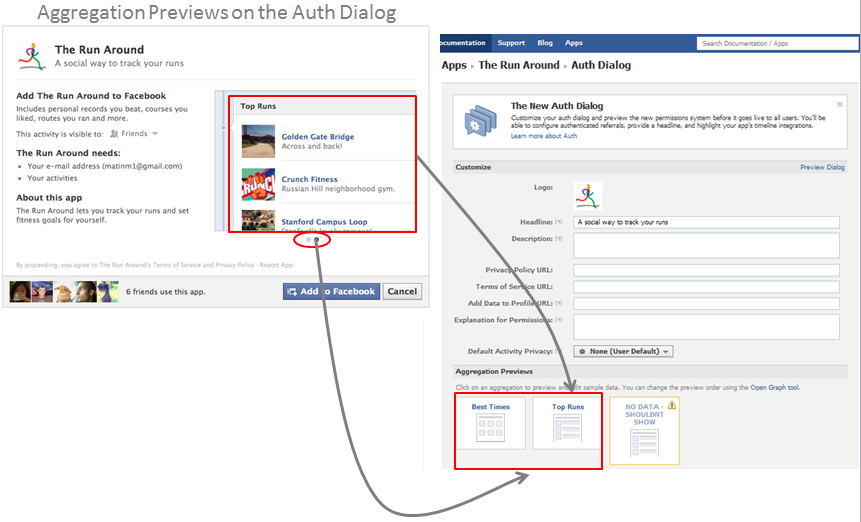
Task: Open the Apps tab in top bar
Action: pyautogui.click(x=574, y=43)
